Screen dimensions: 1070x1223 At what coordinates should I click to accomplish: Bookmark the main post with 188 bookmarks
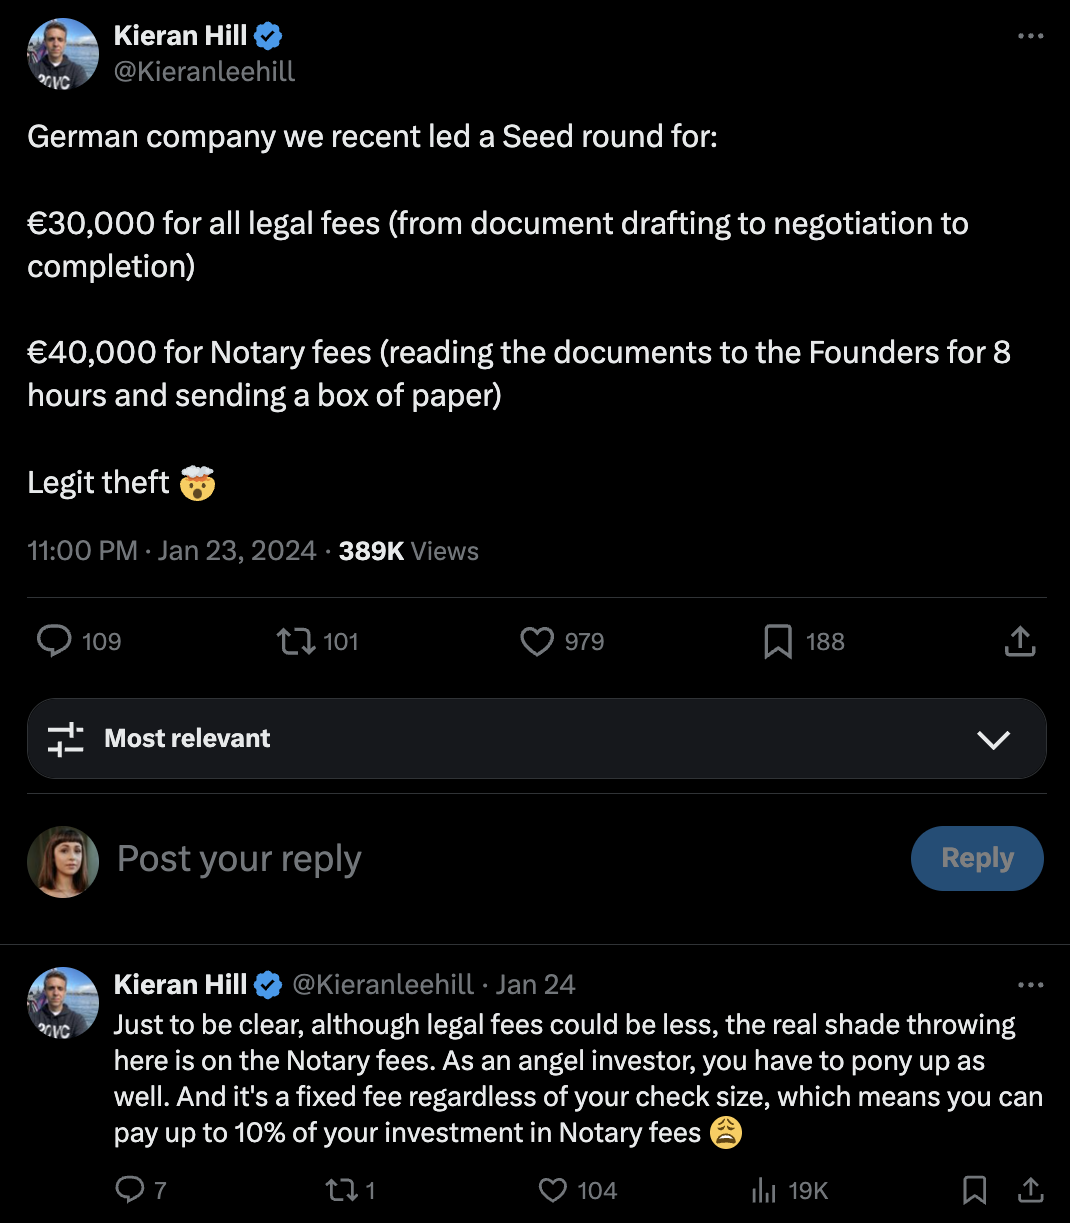[778, 641]
